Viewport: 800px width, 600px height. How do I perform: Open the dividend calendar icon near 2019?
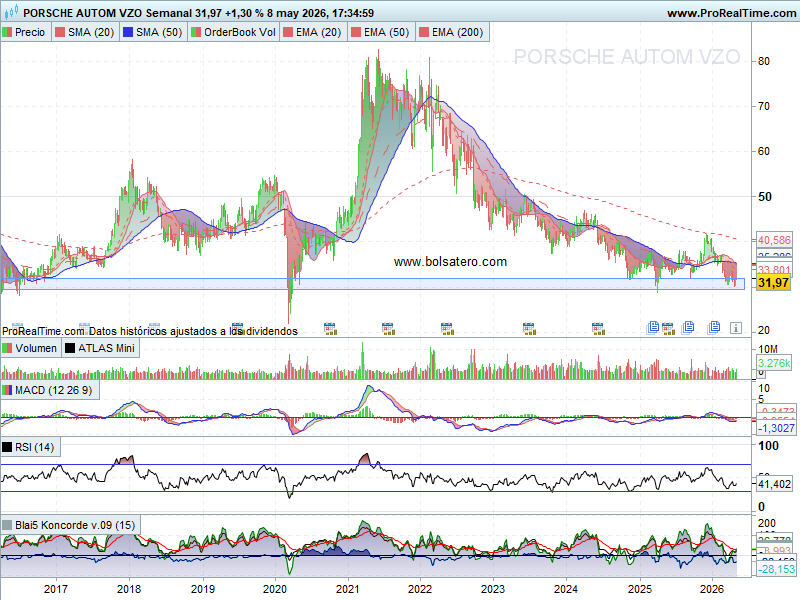(x=237, y=328)
